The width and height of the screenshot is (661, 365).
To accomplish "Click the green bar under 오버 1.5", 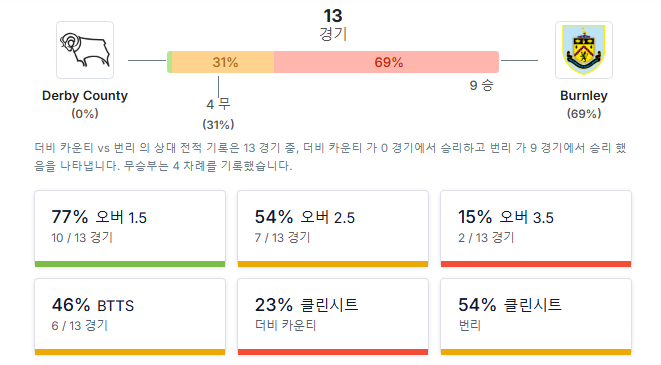I will 130,264.
